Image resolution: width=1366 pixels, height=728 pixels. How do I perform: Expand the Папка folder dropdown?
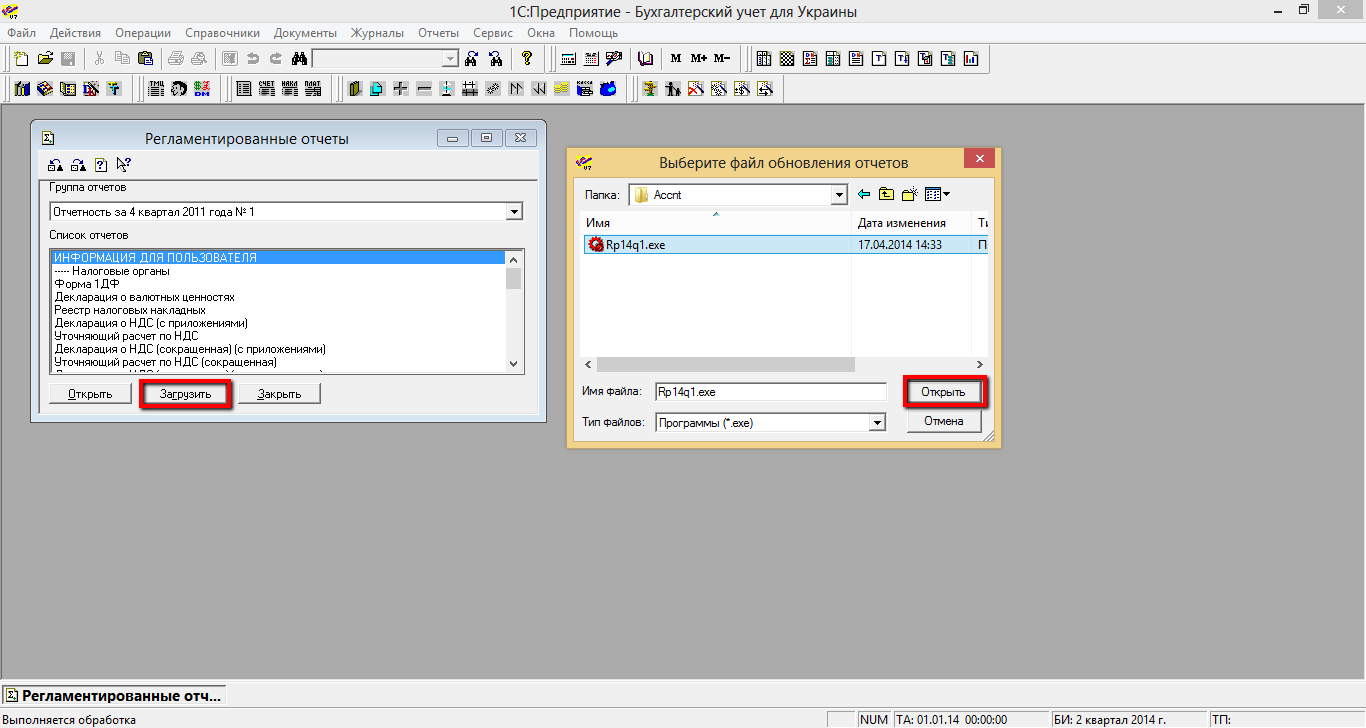coord(839,195)
